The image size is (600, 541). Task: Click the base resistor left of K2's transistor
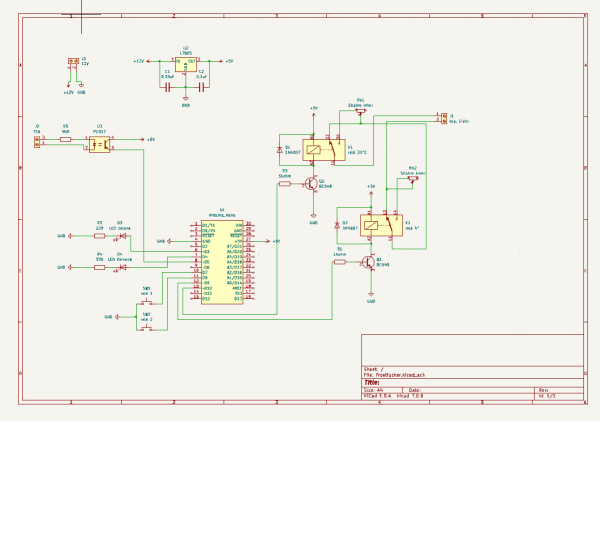[340, 262]
